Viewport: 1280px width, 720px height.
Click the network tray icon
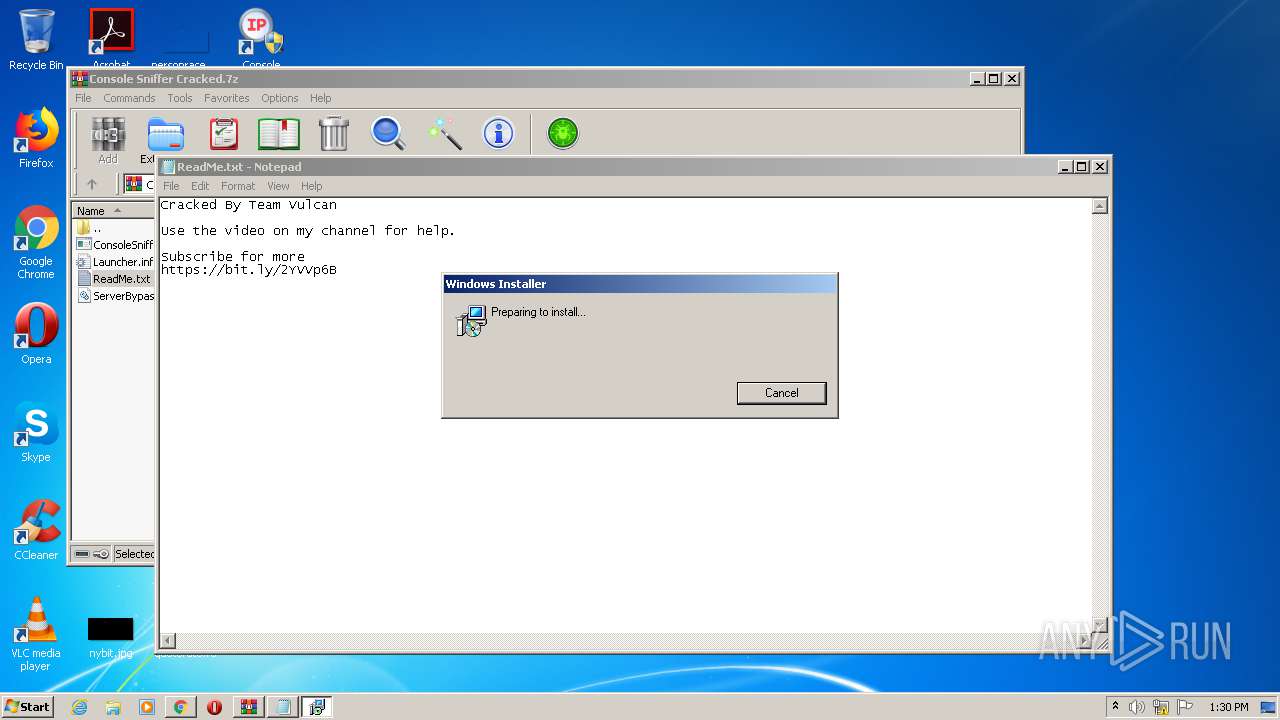(x=1161, y=707)
